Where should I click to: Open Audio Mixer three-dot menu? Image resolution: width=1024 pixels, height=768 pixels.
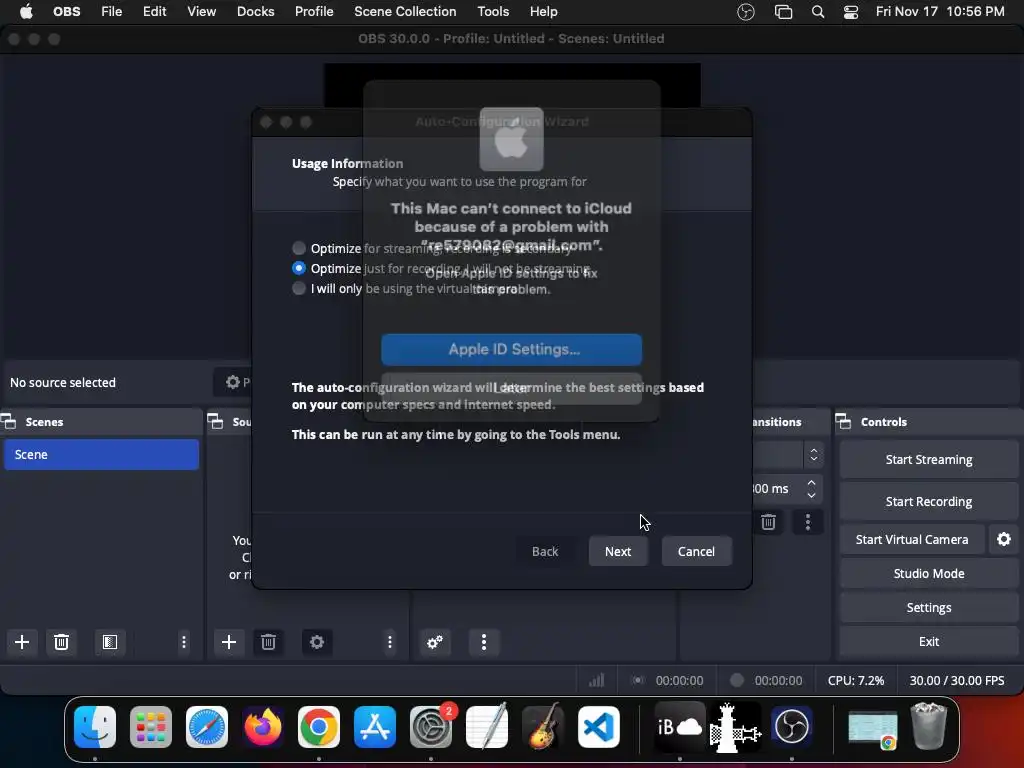[x=484, y=642]
